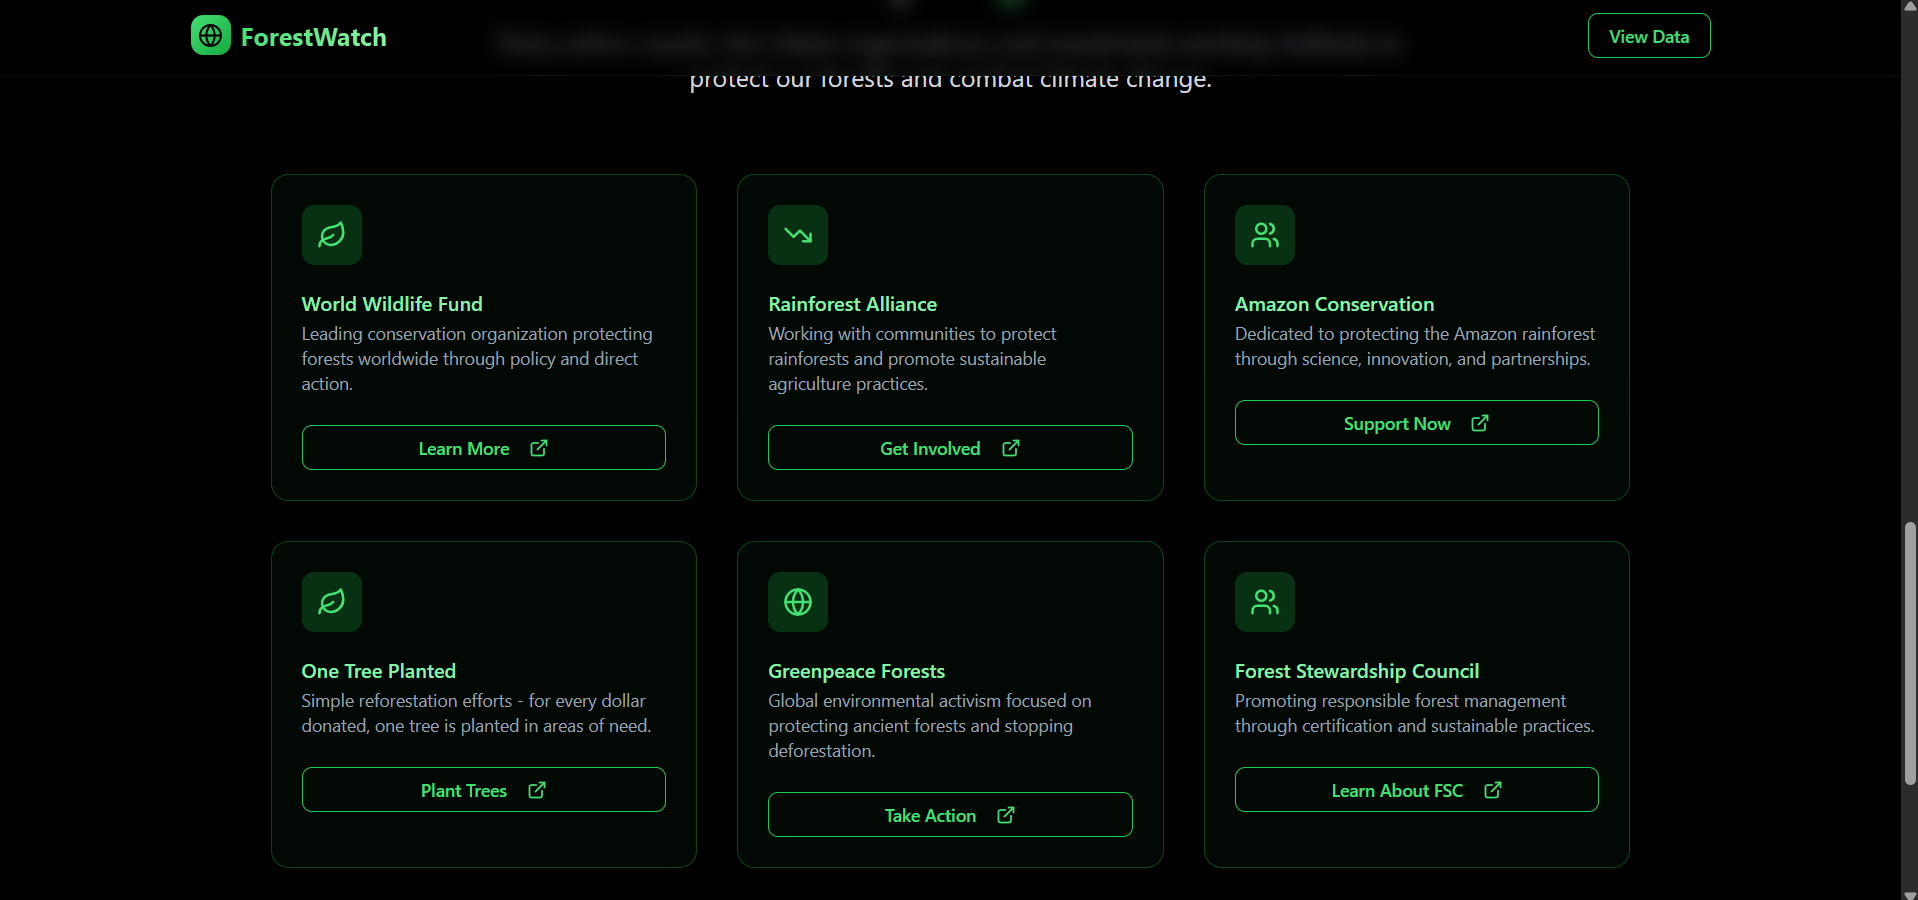
Task: Click the Forest Stewardship Council people icon
Action: 1265,602
